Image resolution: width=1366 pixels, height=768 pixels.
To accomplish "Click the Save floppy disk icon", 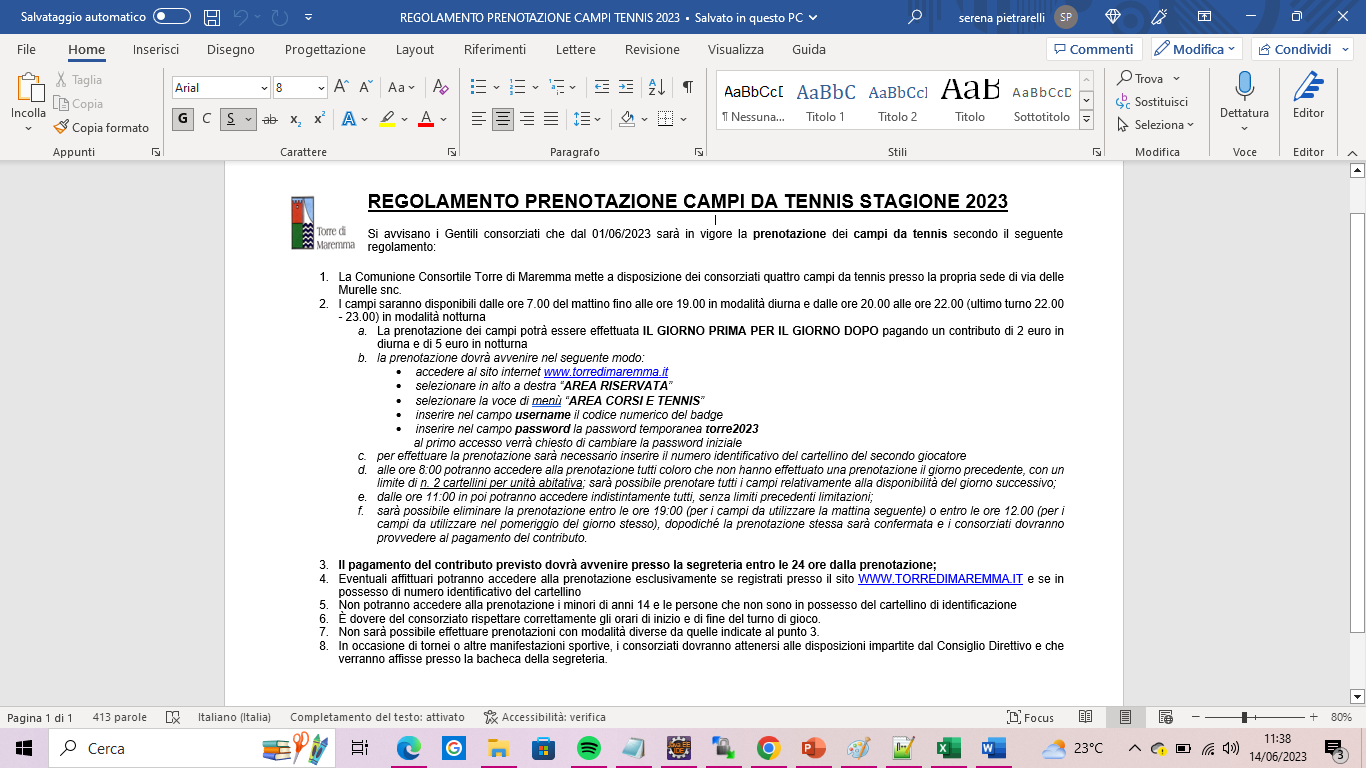I will pyautogui.click(x=212, y=17).
